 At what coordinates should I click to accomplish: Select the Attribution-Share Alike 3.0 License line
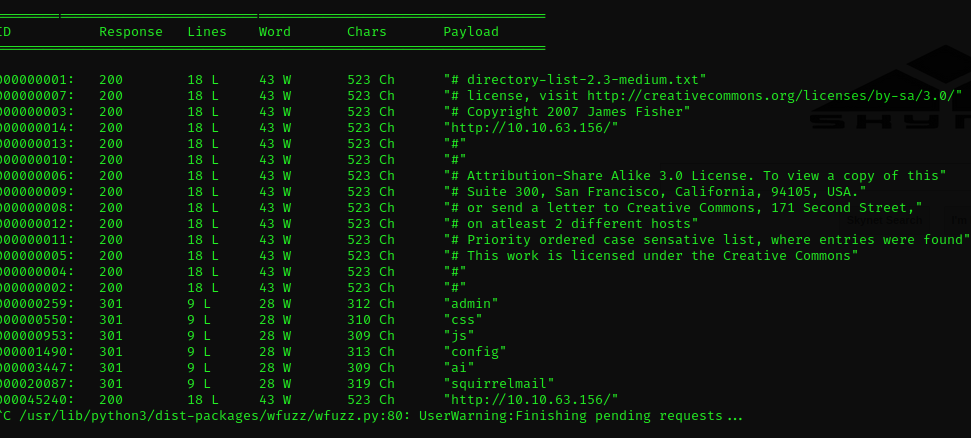tap(695, 175)
